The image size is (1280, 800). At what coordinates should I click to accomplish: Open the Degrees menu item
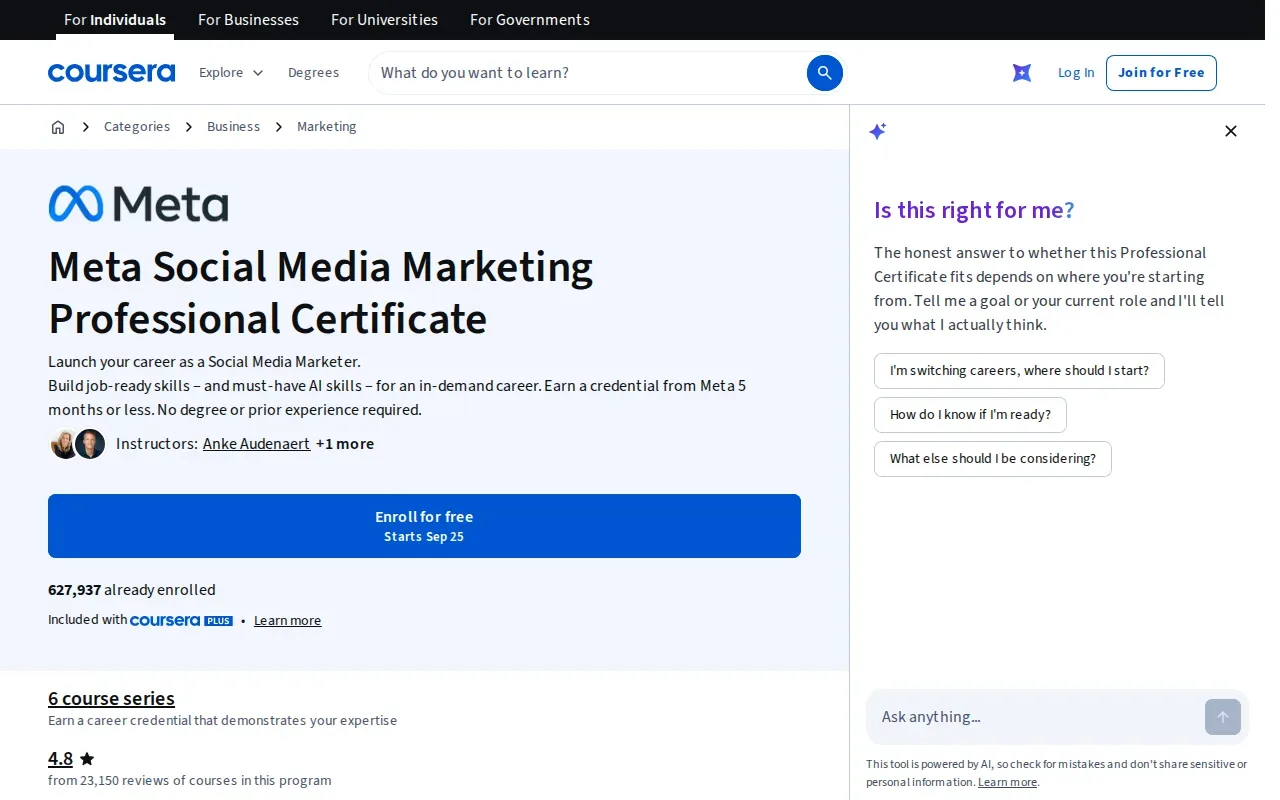click(313, 72)
